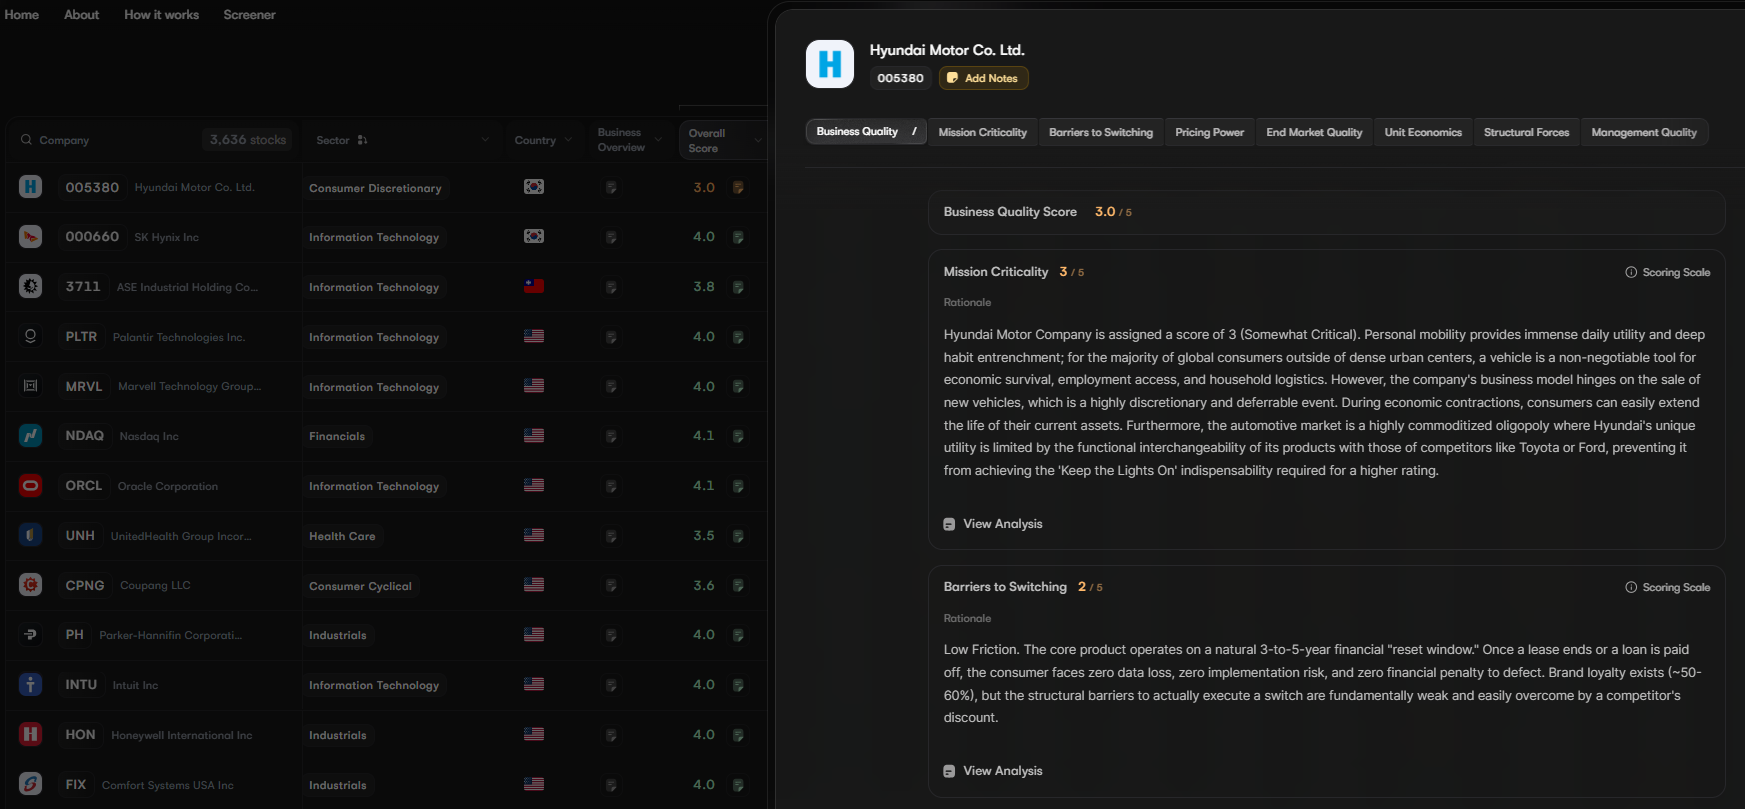1745x809 pixels.
Task: Select the PLTR ticker in the stock list
Action: coord(81,337)
